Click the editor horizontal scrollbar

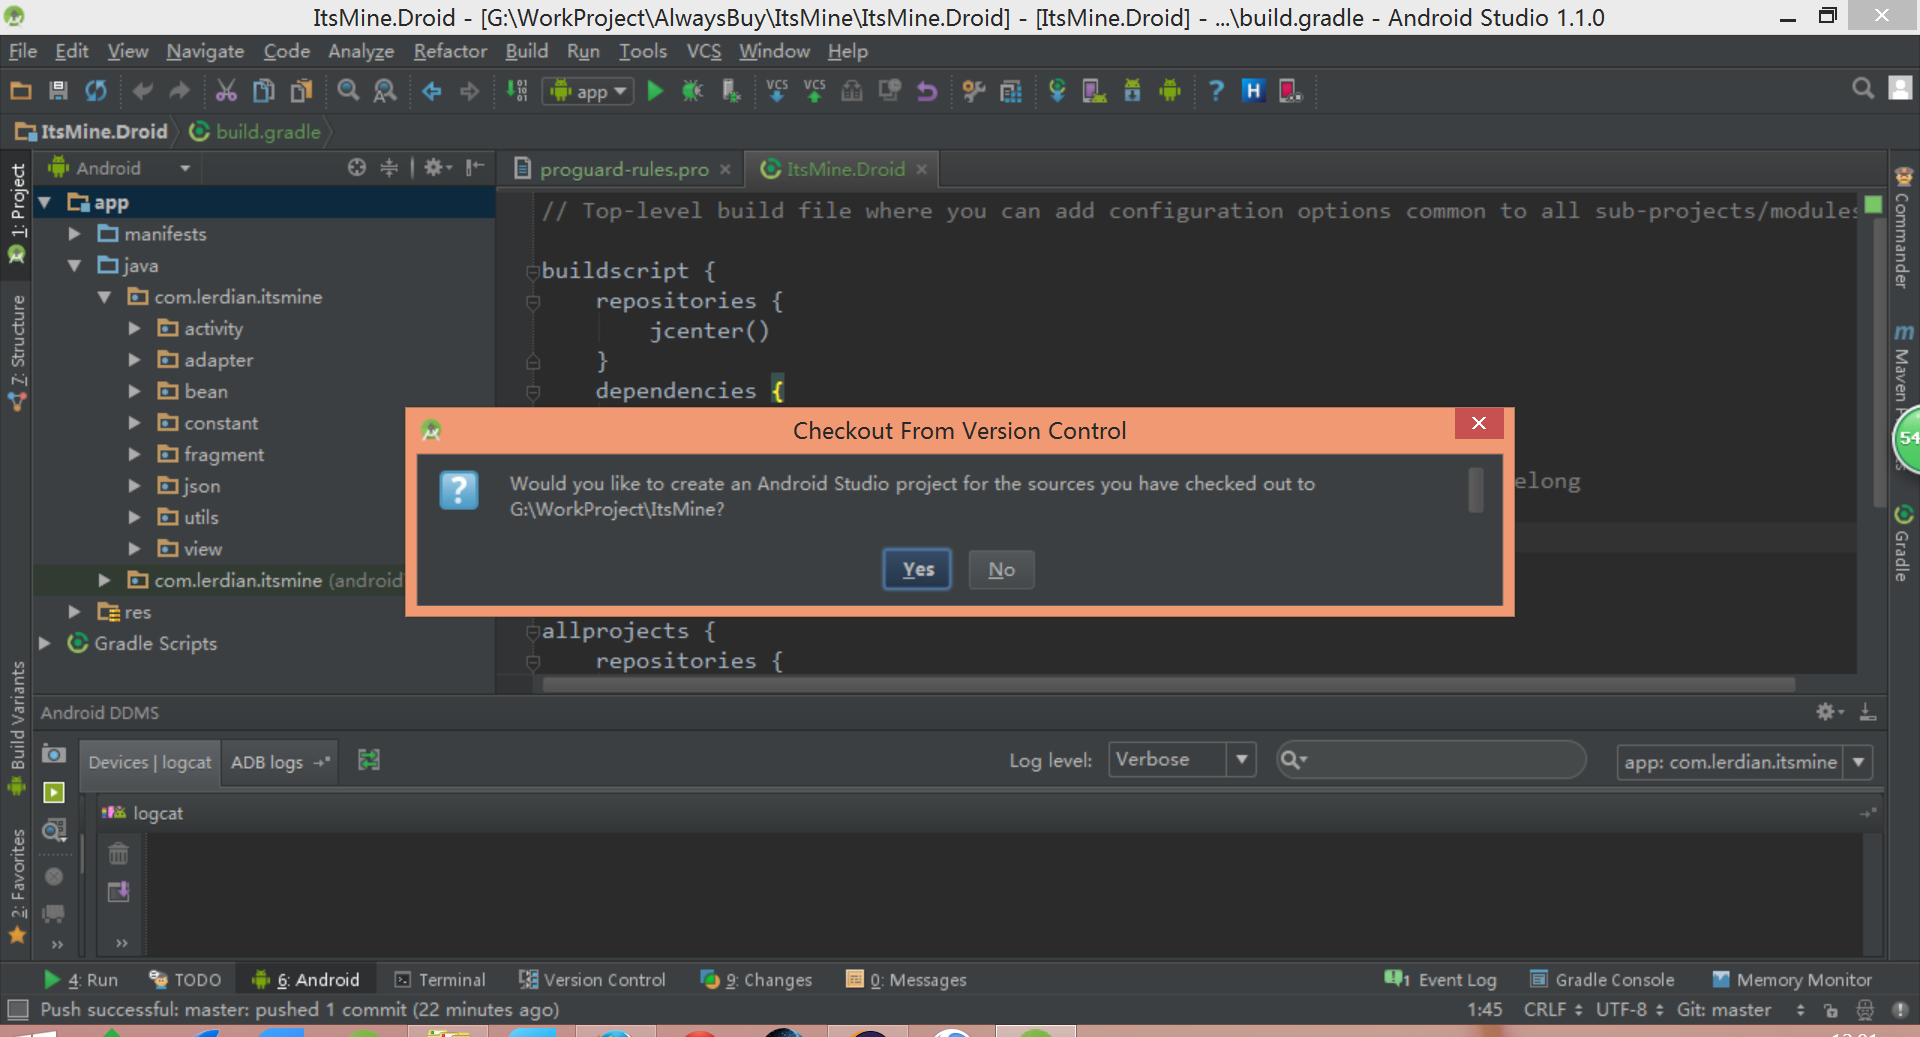(x=1168, y=685)
